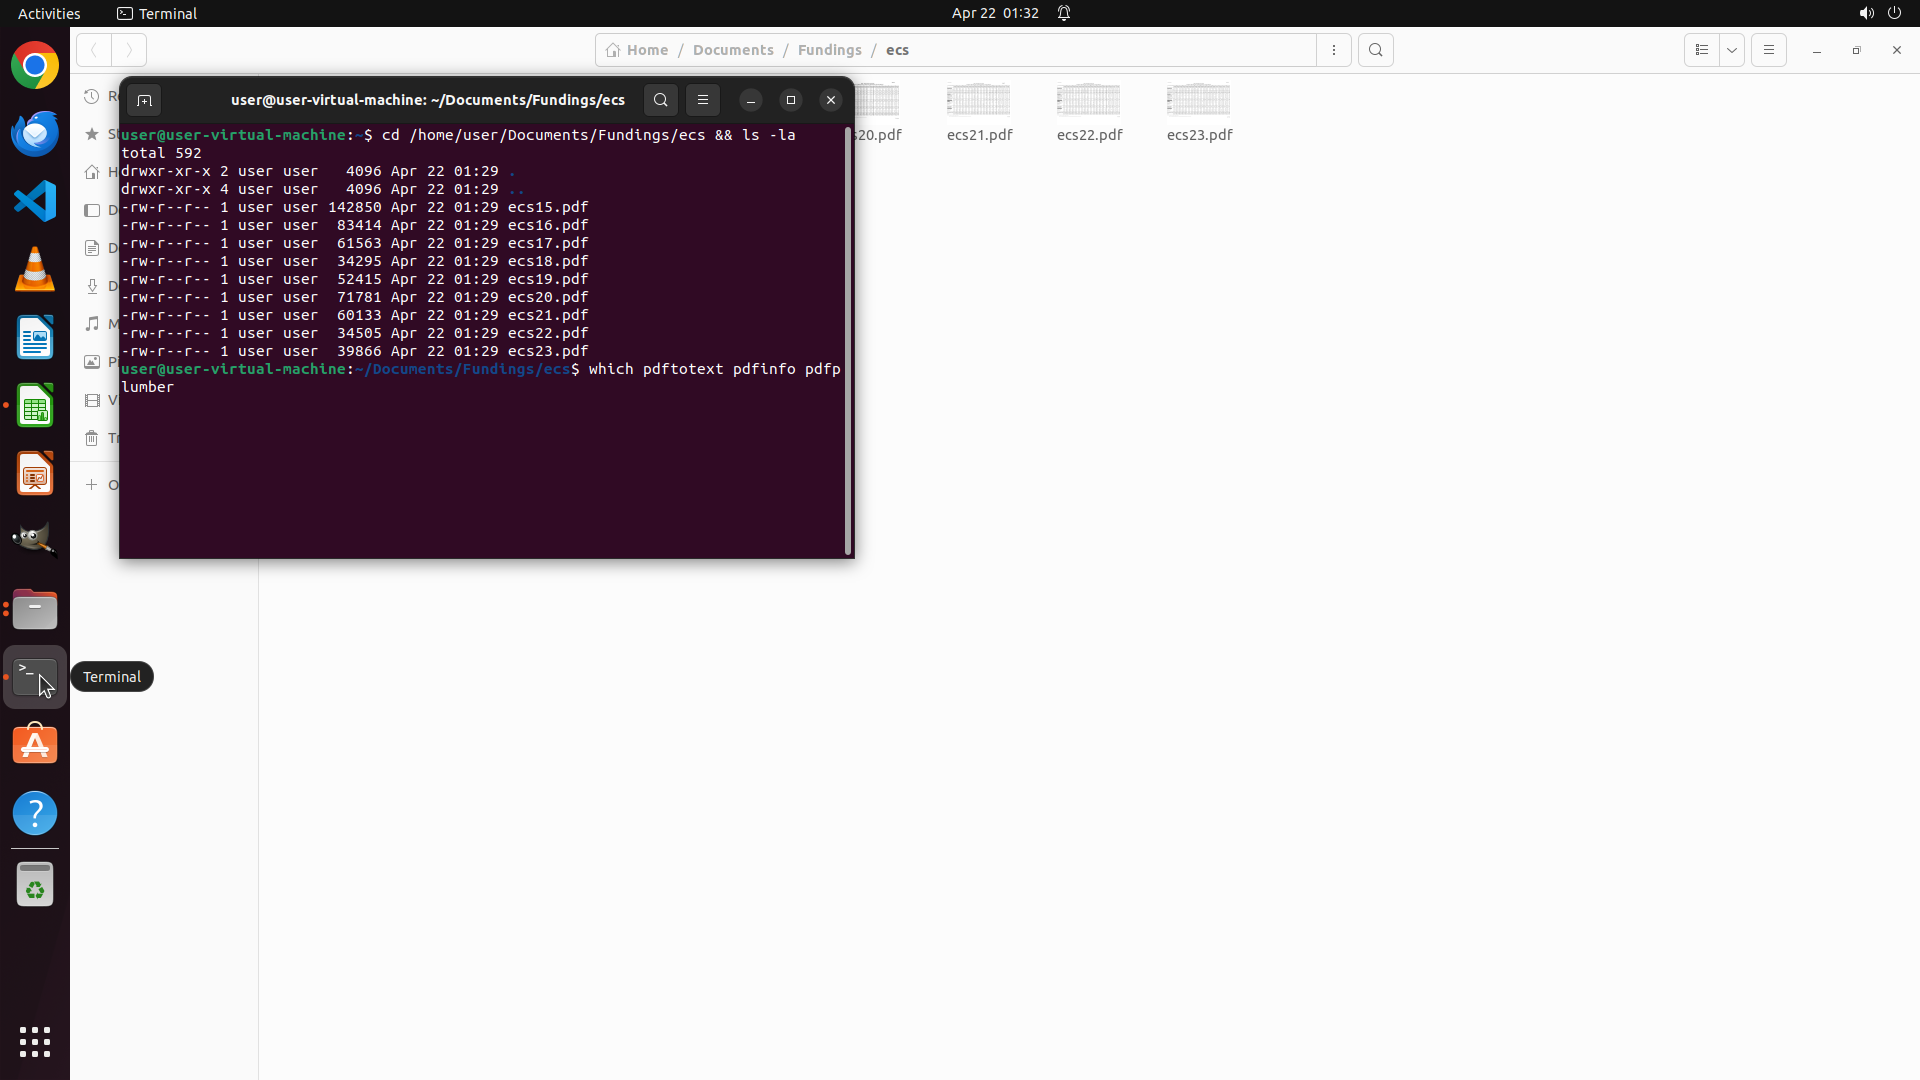The image size is (1920, 1080).
Task: Open Visual Studio Code from dock
Action: pos(35,202)
